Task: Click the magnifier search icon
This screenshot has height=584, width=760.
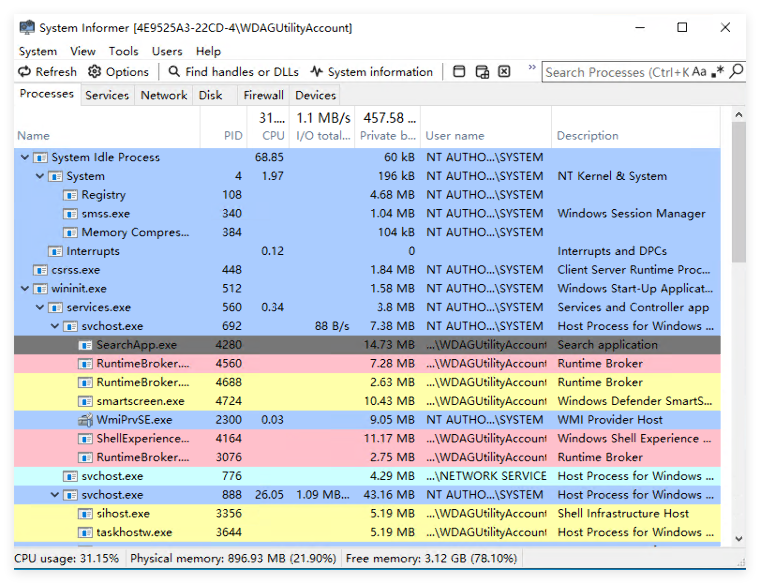Action: [x=736, y=71]
